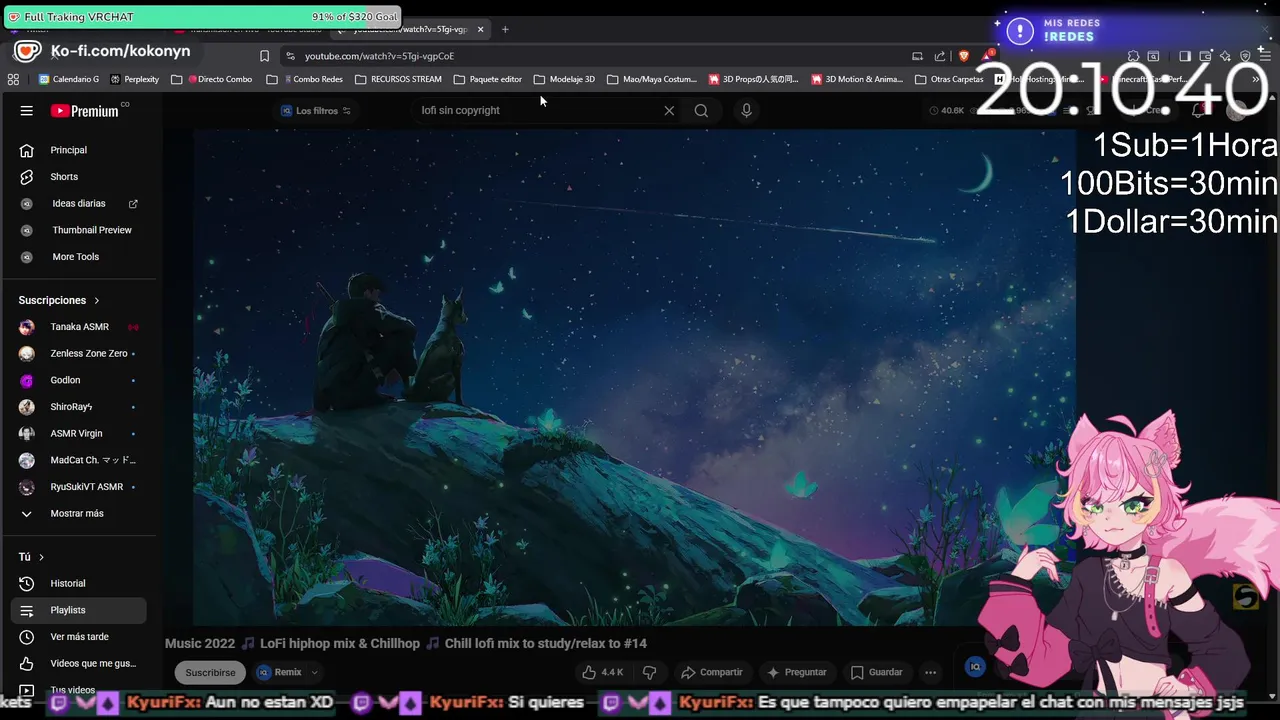
Task: Click the Preguntar button
Action: (796, 673)
